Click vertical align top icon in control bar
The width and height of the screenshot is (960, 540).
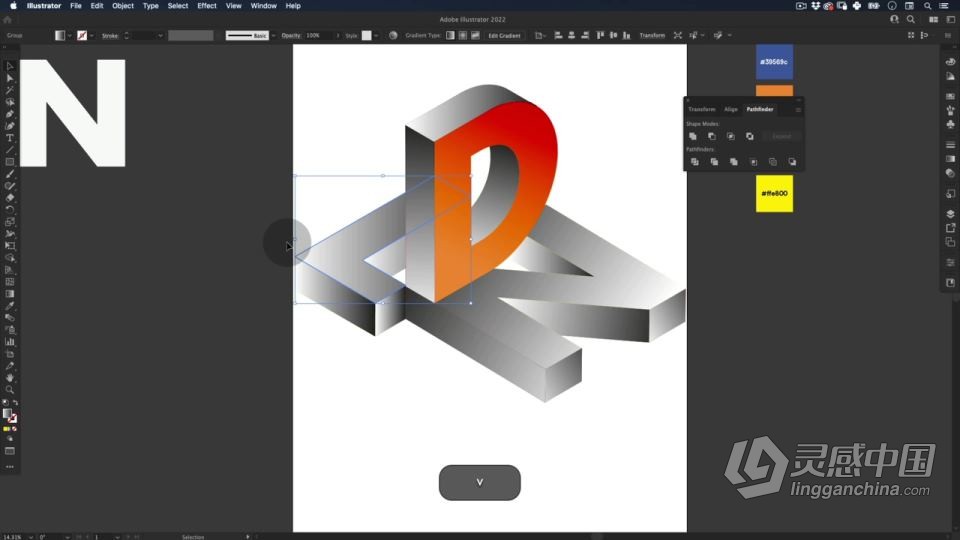click(600, 36)
